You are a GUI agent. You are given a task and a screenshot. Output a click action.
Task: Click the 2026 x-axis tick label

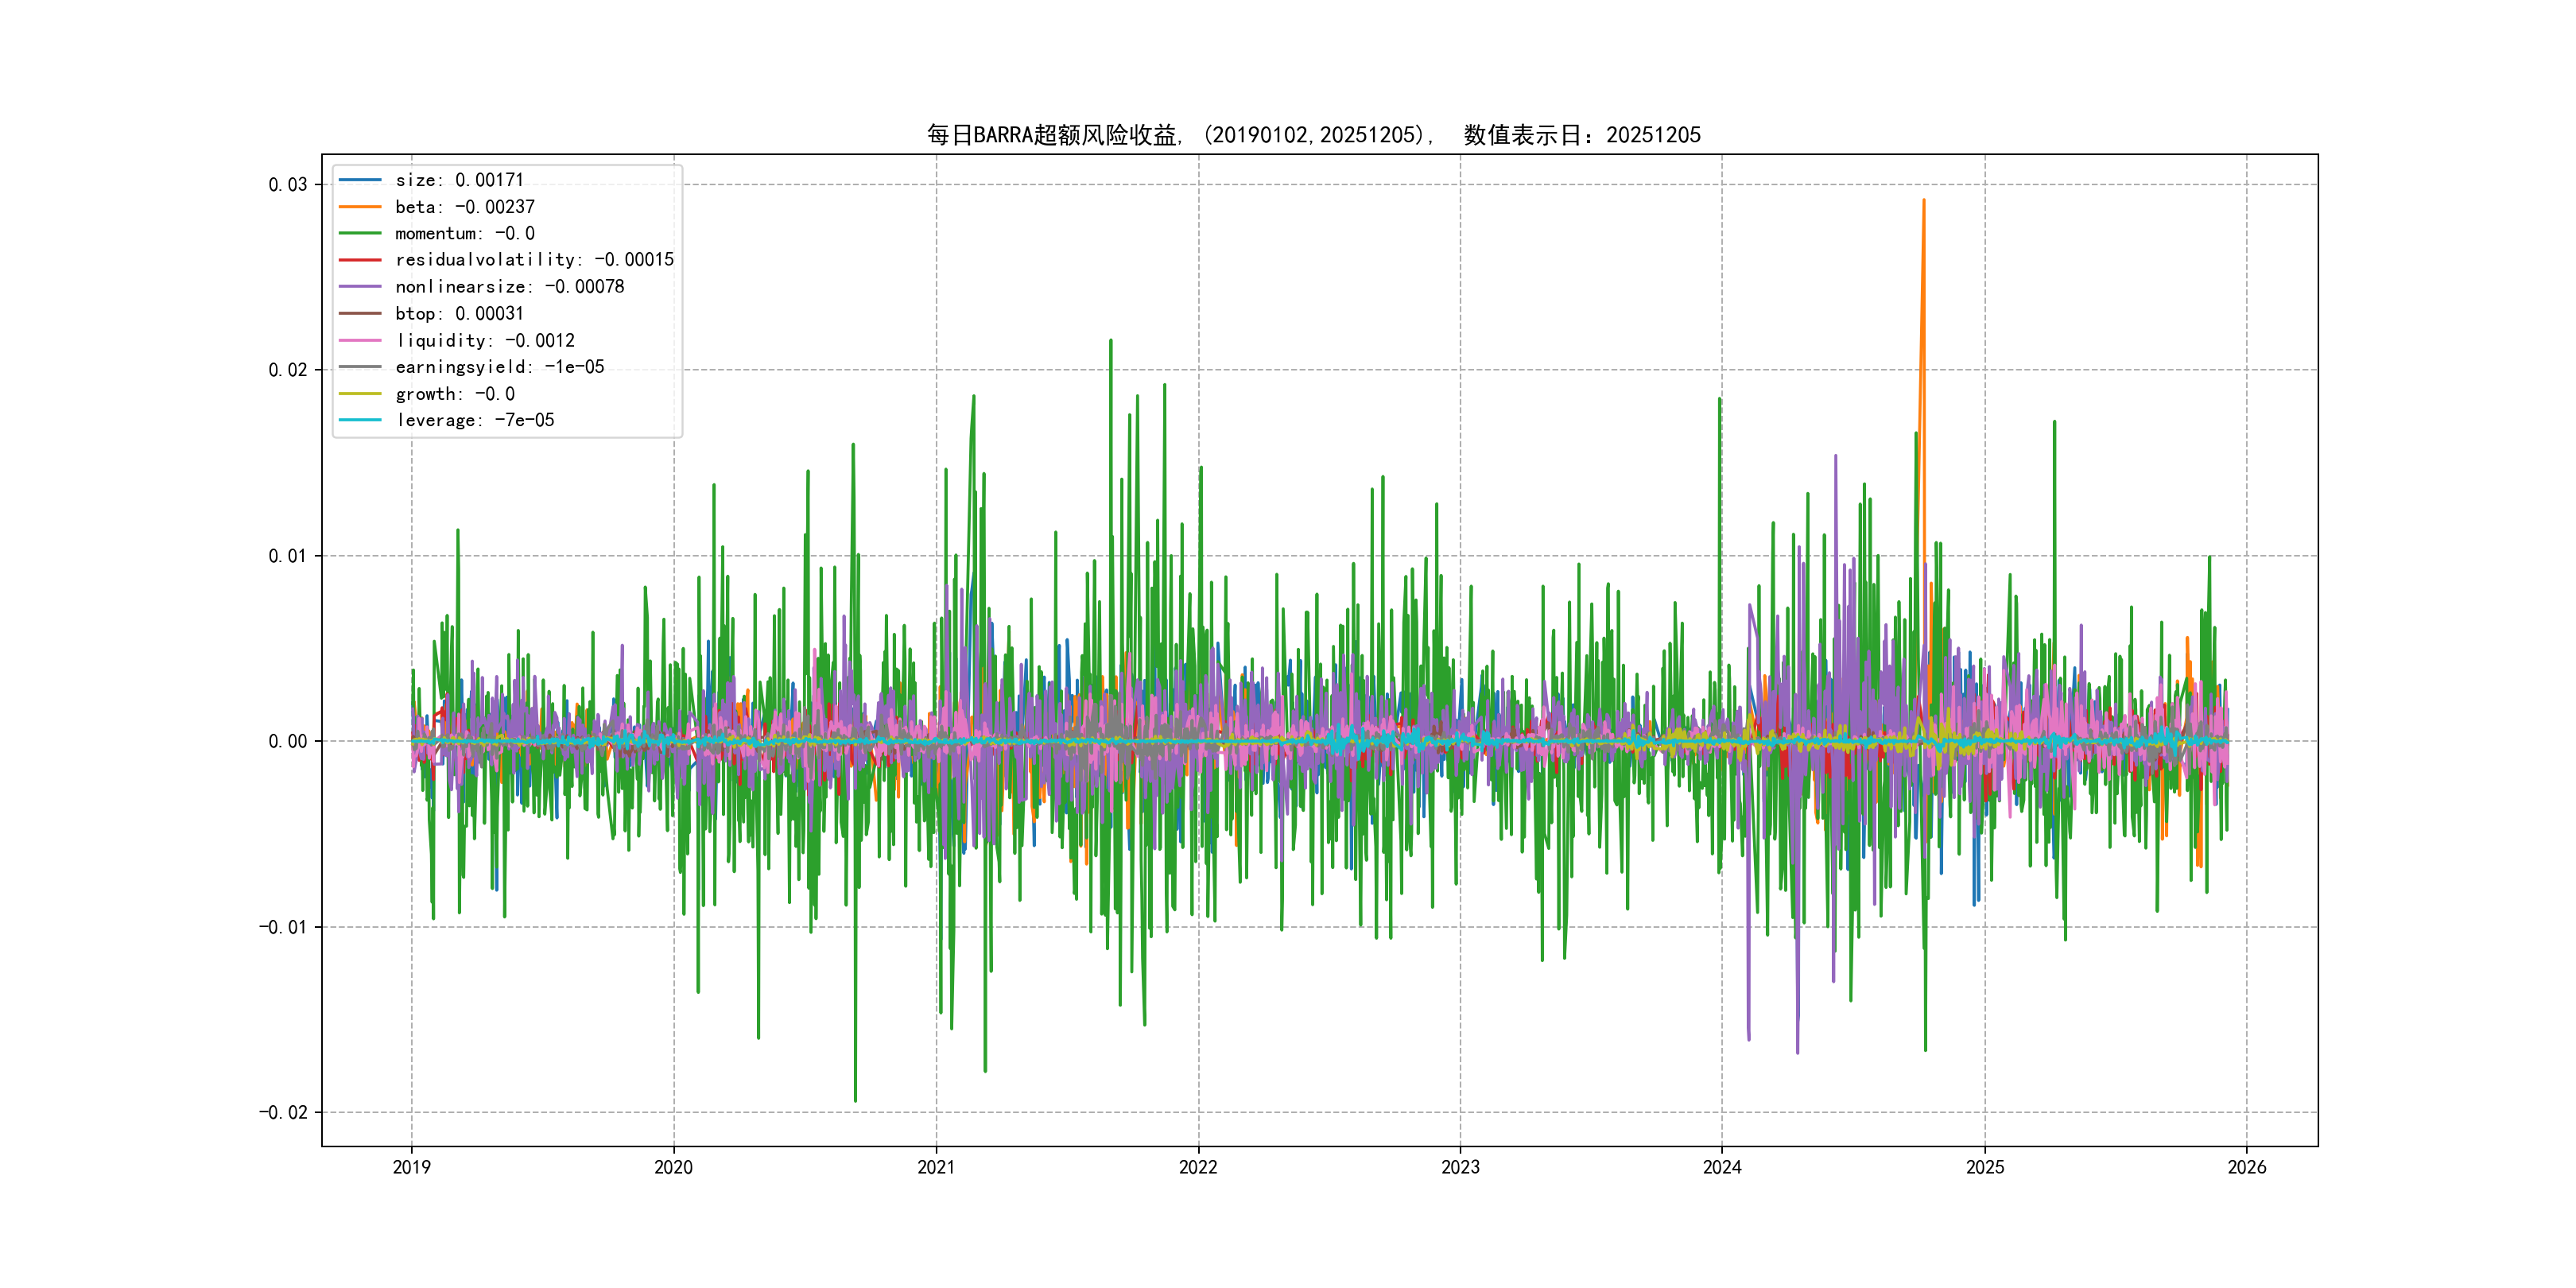coord(2247,1167)
